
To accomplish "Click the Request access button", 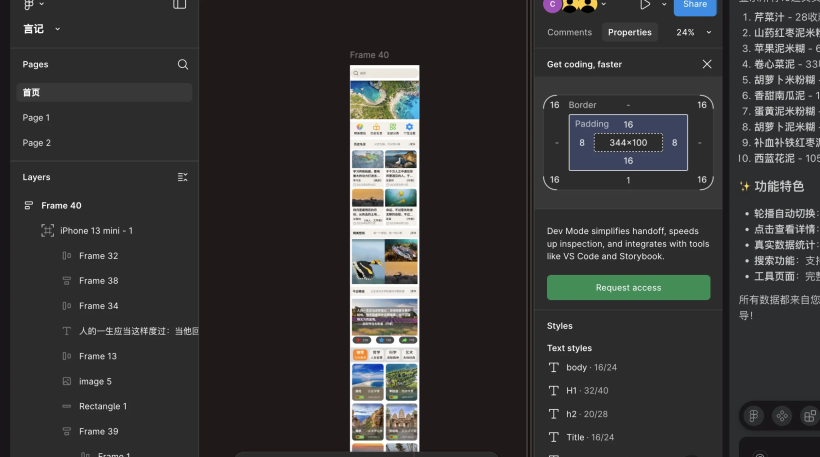I will tap(628, 288).
